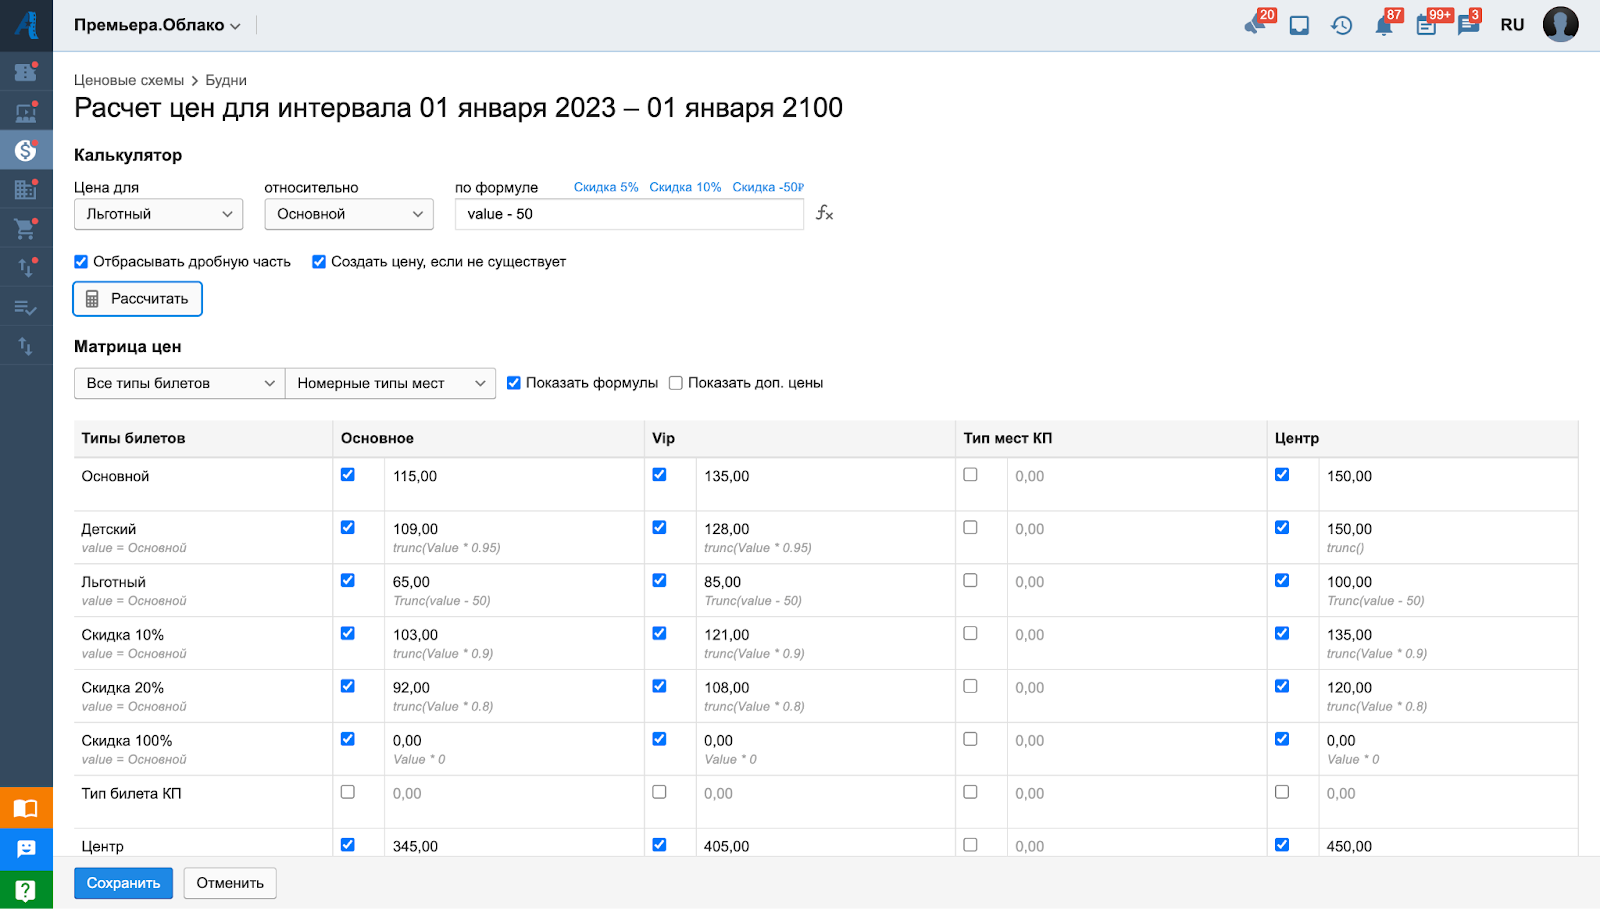Open the history clock icon
Viewport: 1600px width, 909px height.
point(1341,26)
